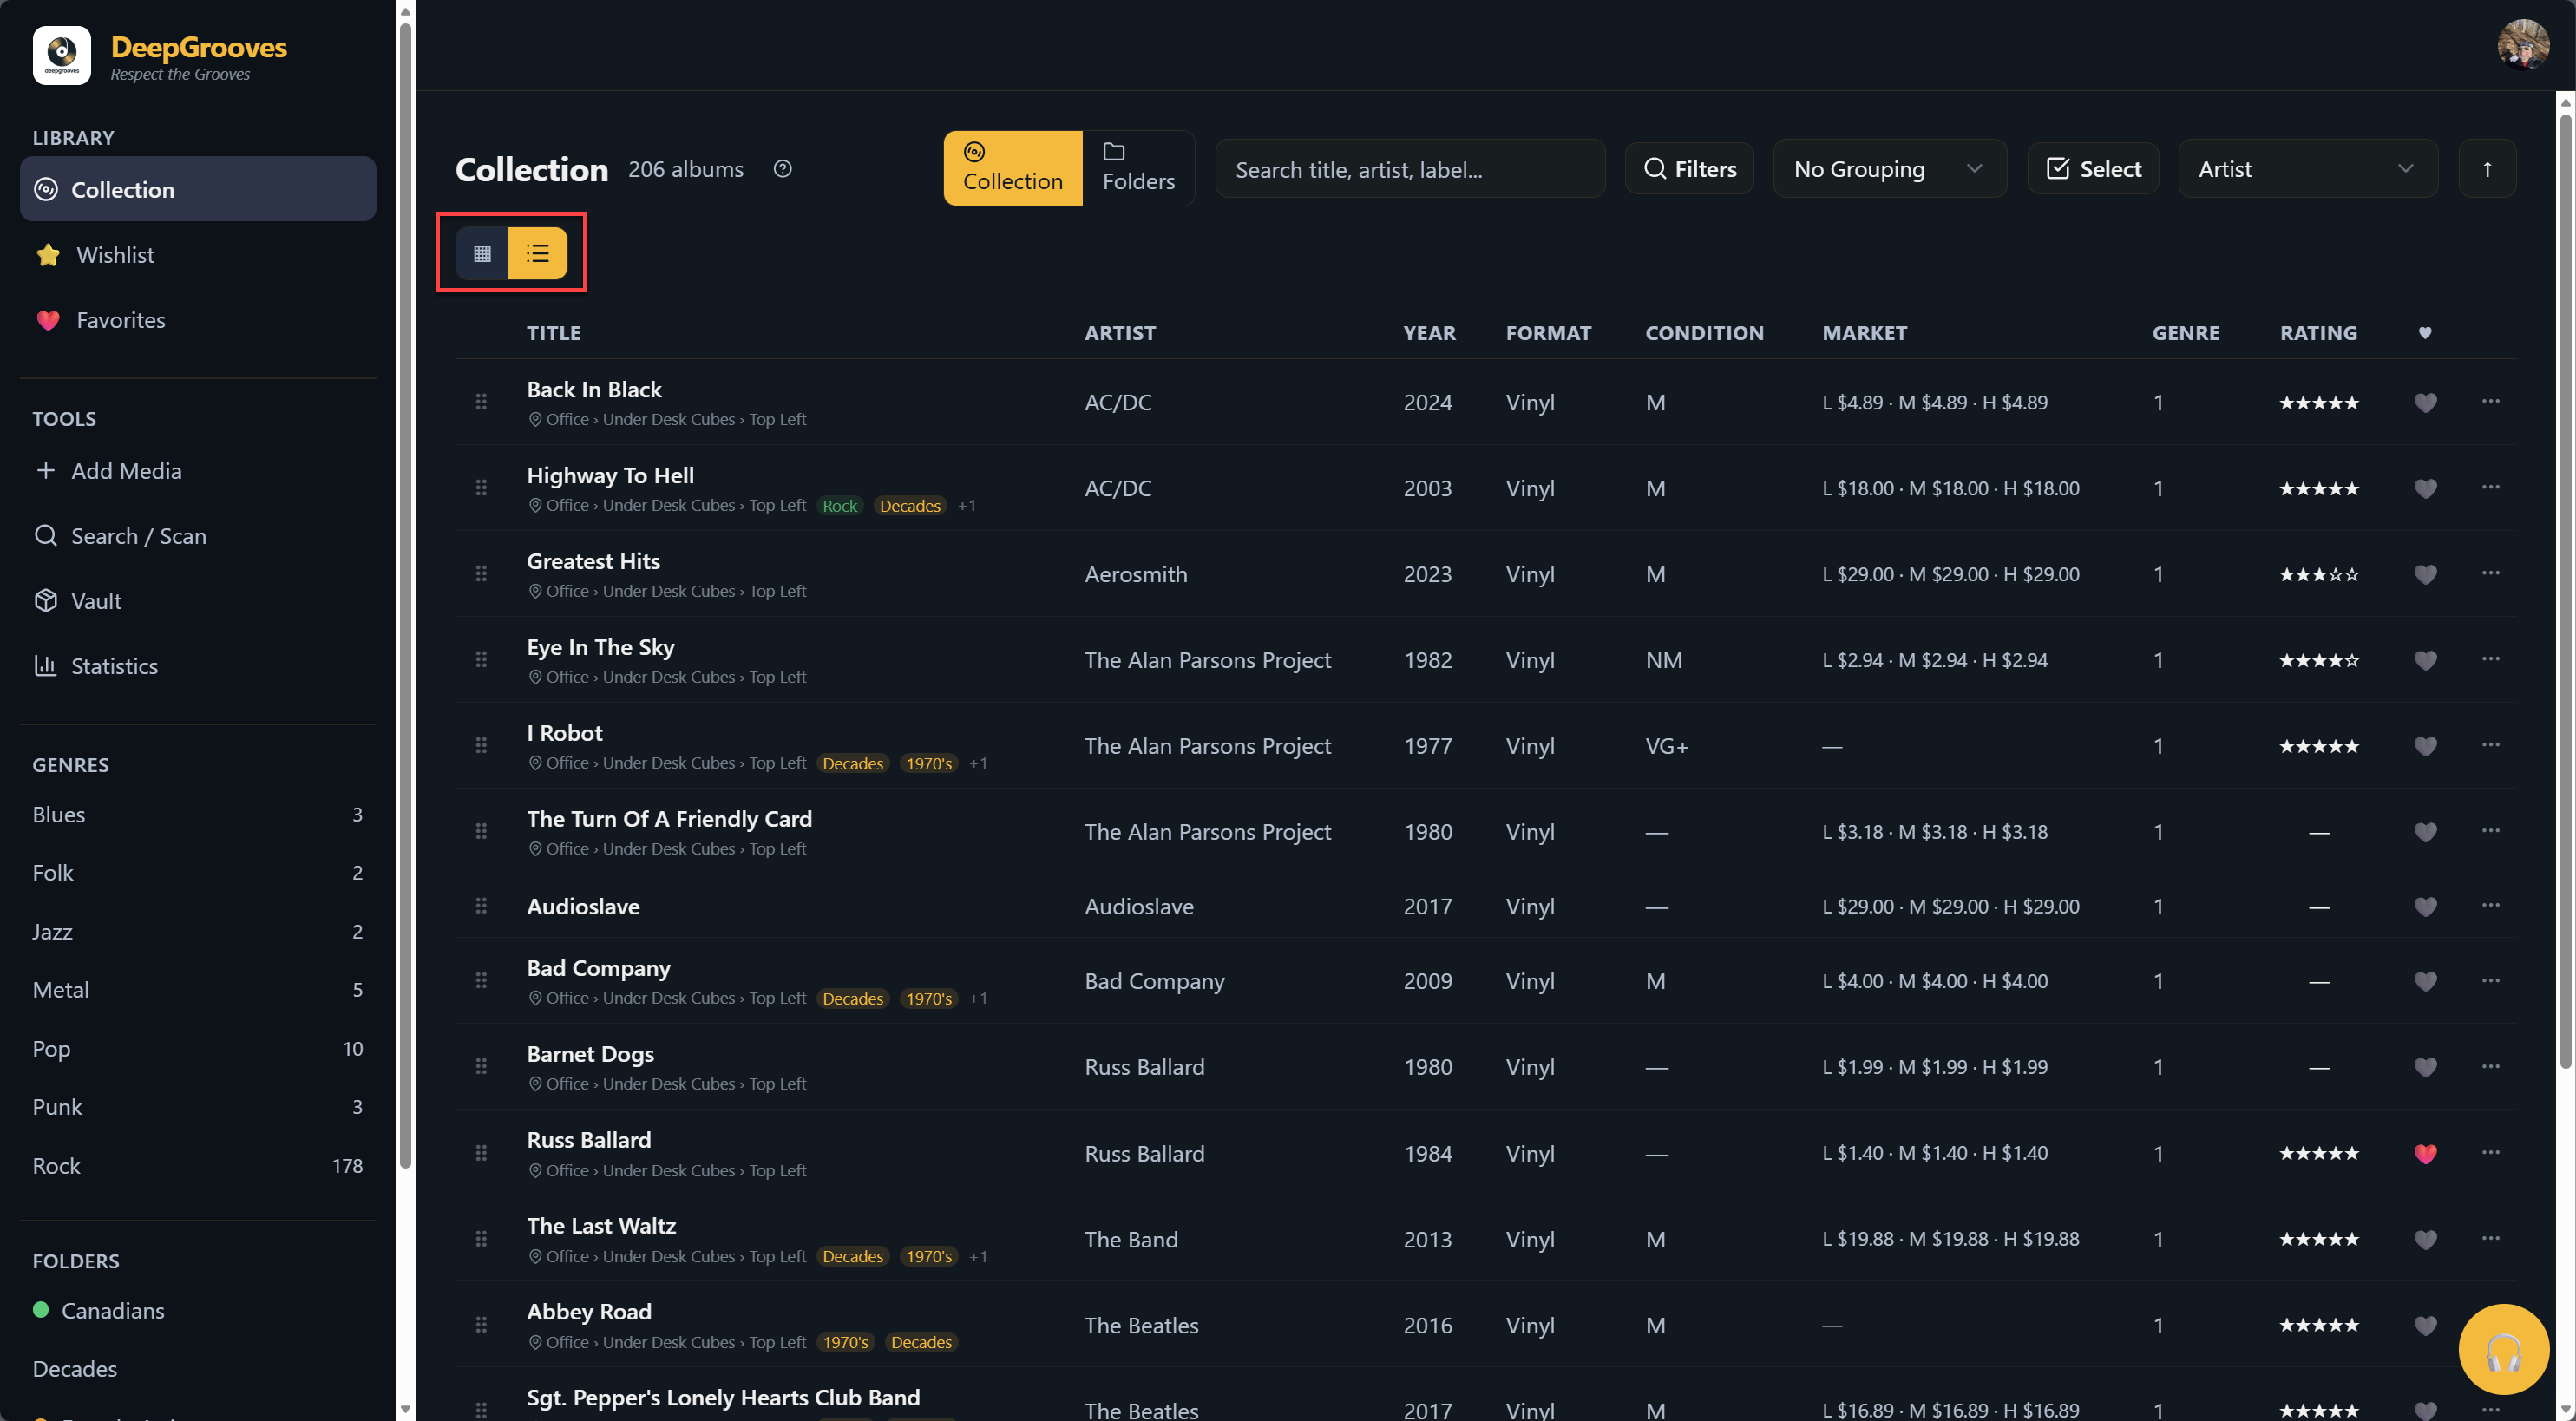Click the +1 tags indicator on The Last Waltz
Screen dimensions: 2576x1421
(x=977, y=1257)
